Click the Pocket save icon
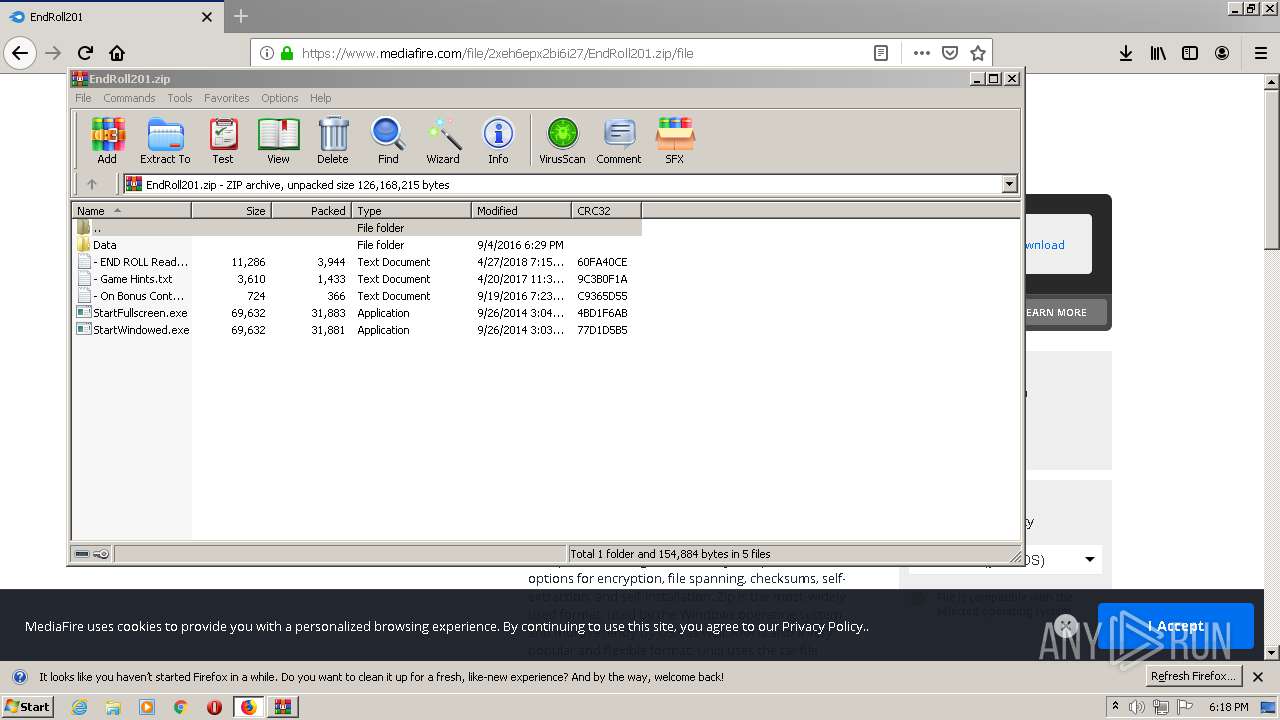This screenshot has height=720, width=1280. (950, 53)
